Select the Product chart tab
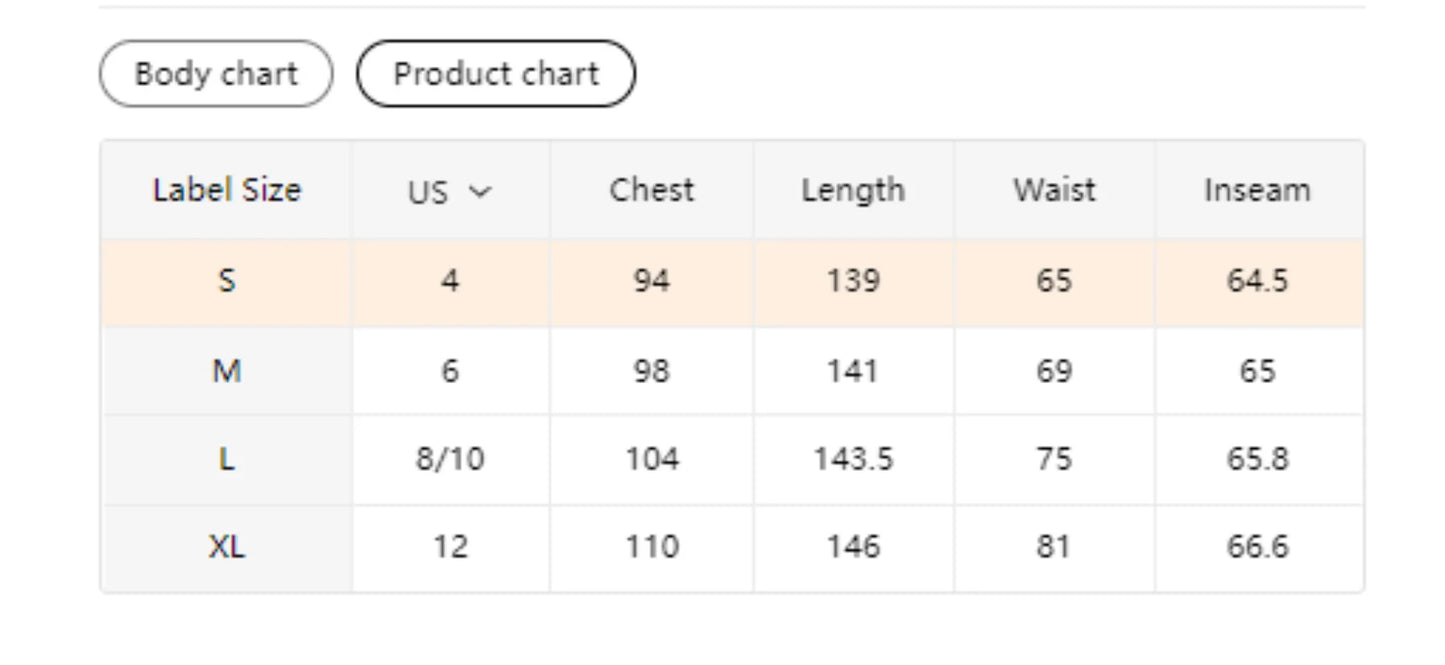This screenshot has height=665, width=1445. [x=496, y=74]
